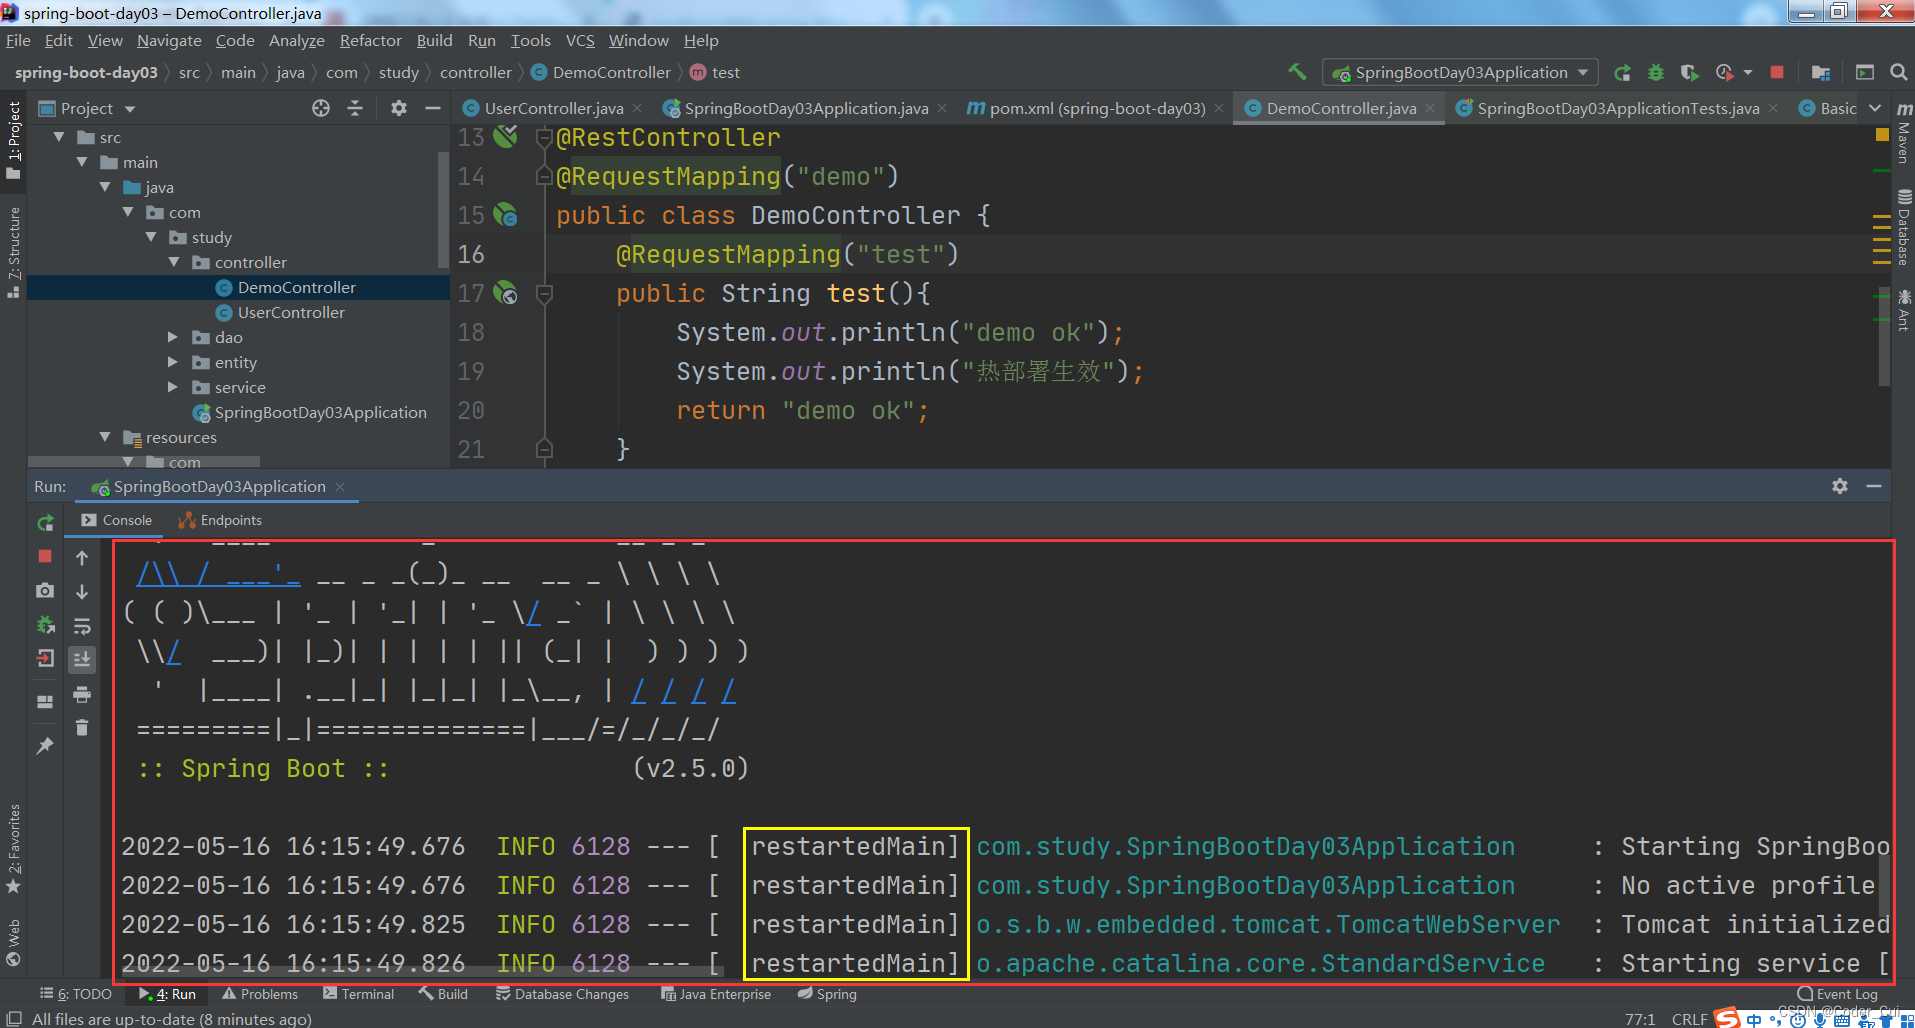This screenshot has width=1915, height=1028.
Task: Toggle Structure tool window stripe button
Action: (13, 252)
